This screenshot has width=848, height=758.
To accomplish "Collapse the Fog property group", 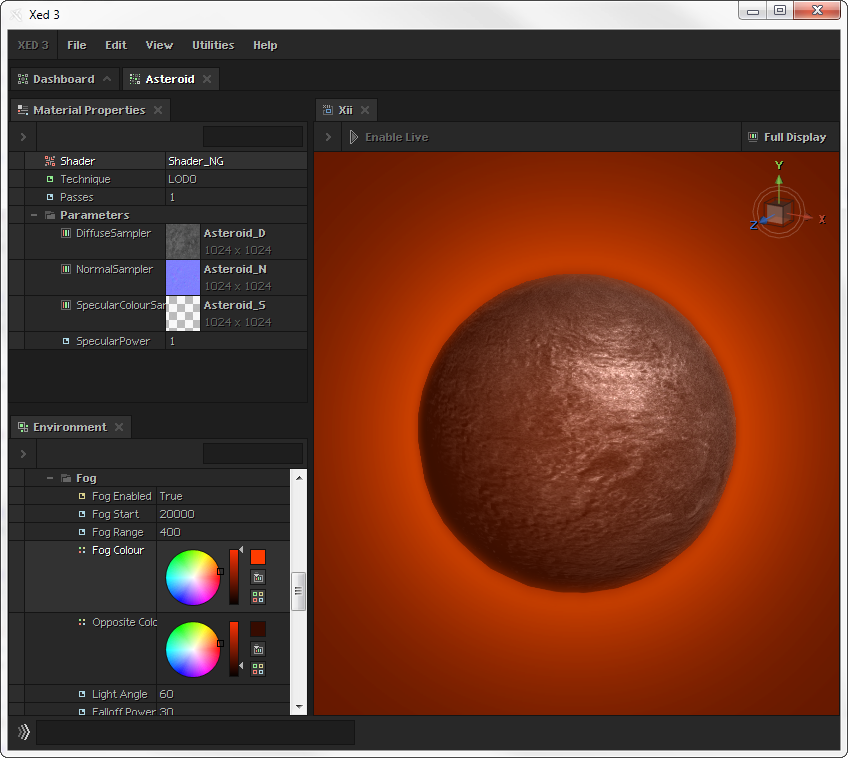I will coord(50,478).
